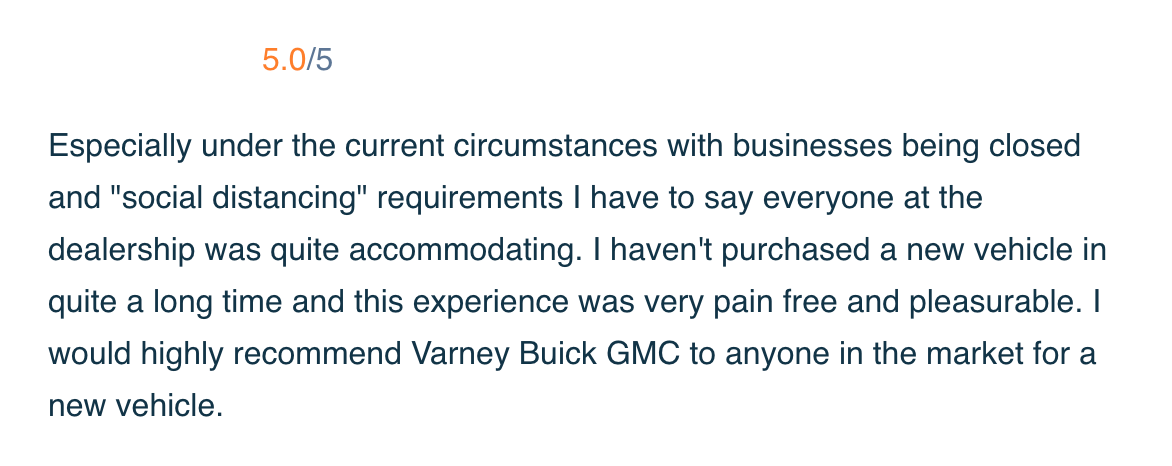Click the orange 5.0 rating score
Screen dimensions: 1172x466
[283, 60]
